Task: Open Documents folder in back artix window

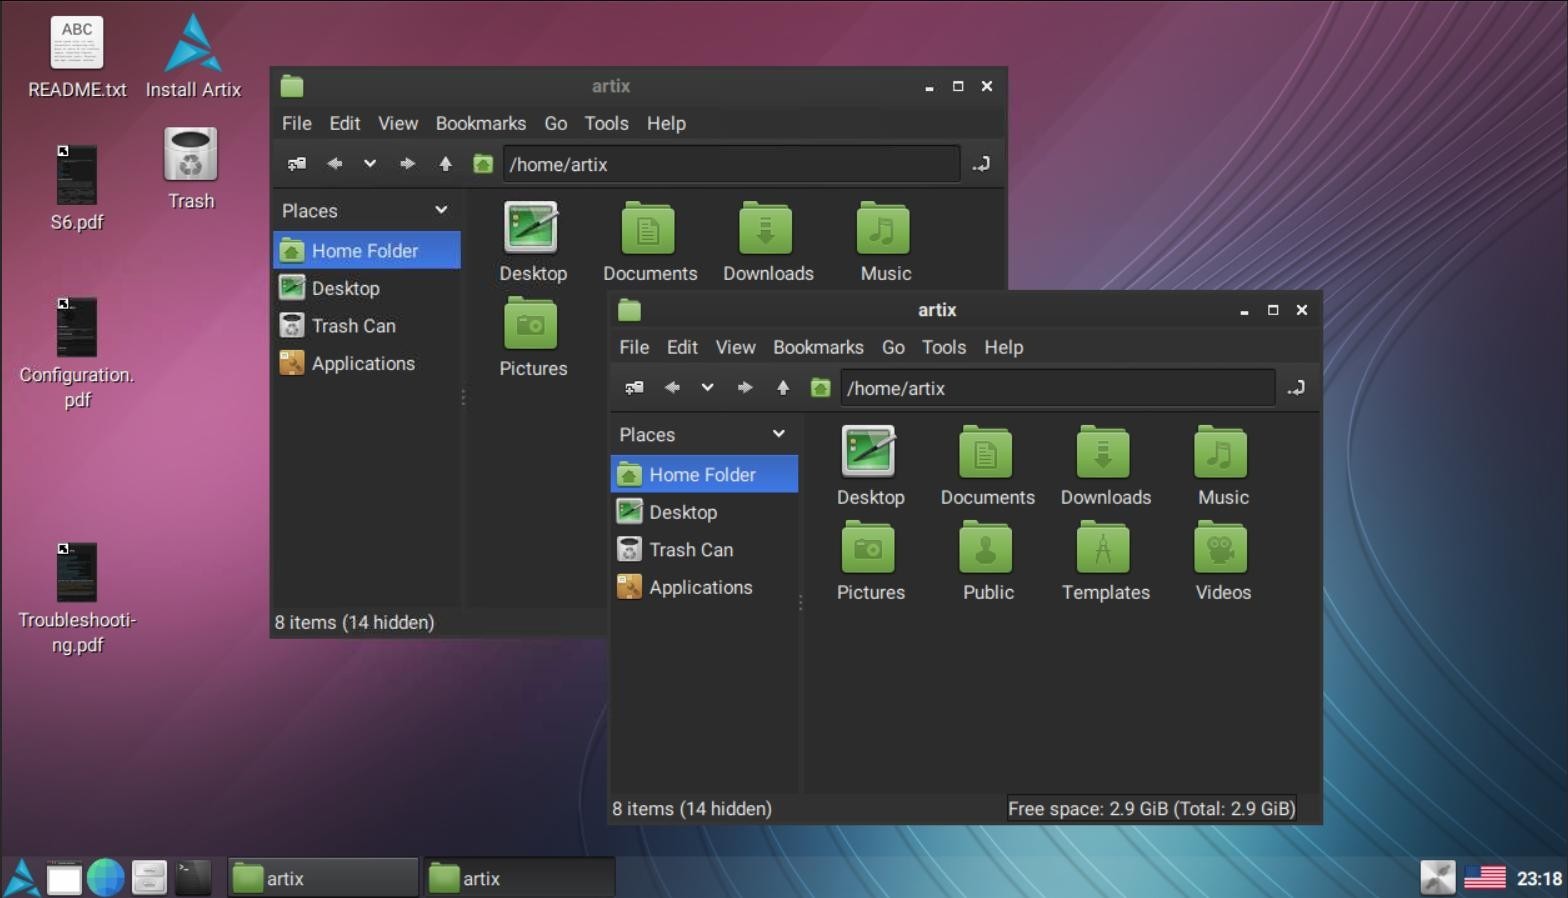Action: [x=650, y=242]
